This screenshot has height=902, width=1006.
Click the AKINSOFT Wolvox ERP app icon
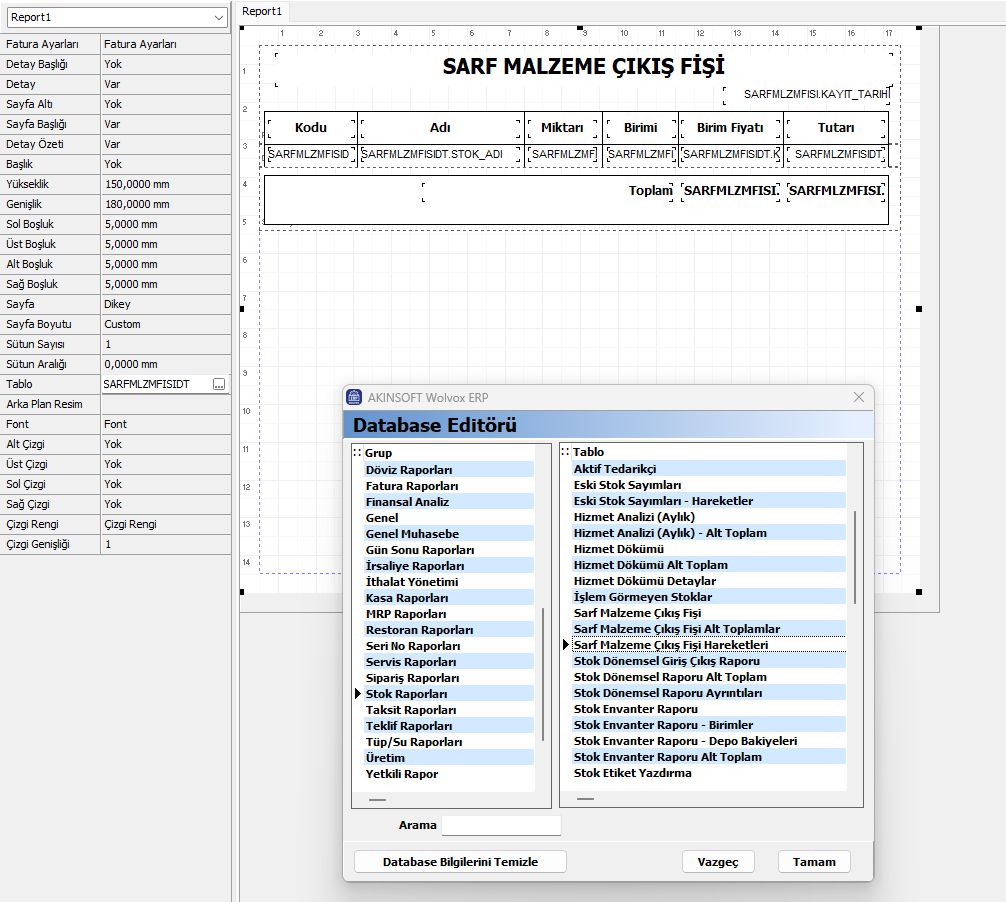pyautogui.click(x=354, y=397)
